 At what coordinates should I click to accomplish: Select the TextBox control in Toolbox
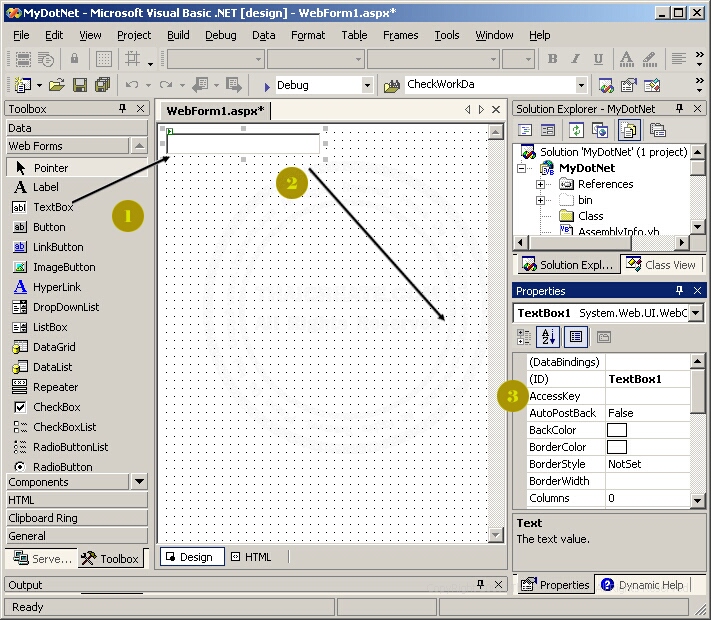pos(54,207)
